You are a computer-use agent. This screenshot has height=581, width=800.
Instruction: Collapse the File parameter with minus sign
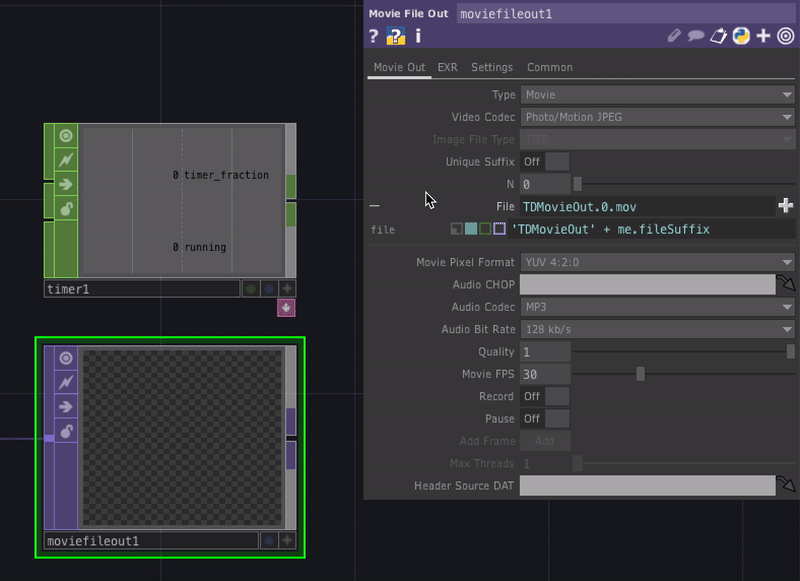pyautogui.click(x=374, y=206)
